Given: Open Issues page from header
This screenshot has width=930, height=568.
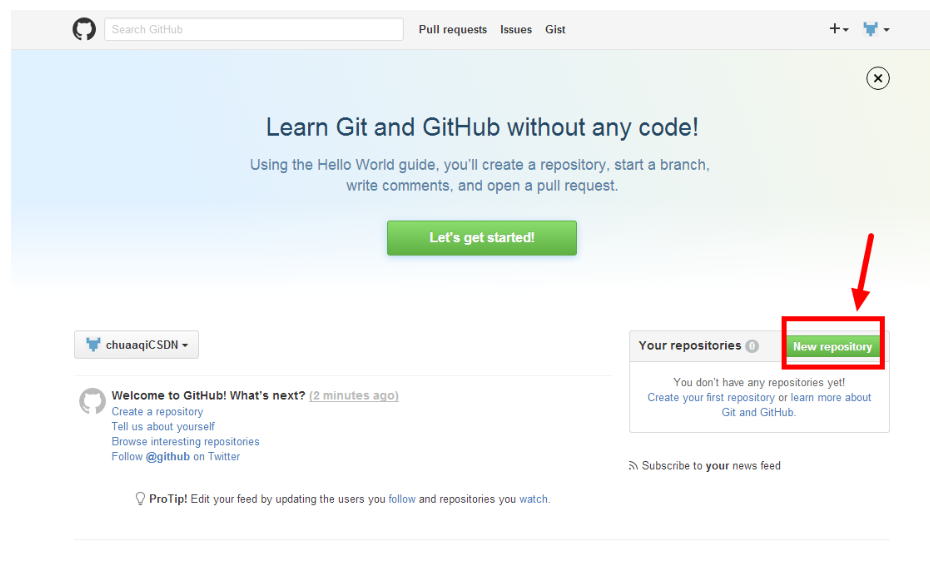Looking at the screenshot, I should point(515,30).
